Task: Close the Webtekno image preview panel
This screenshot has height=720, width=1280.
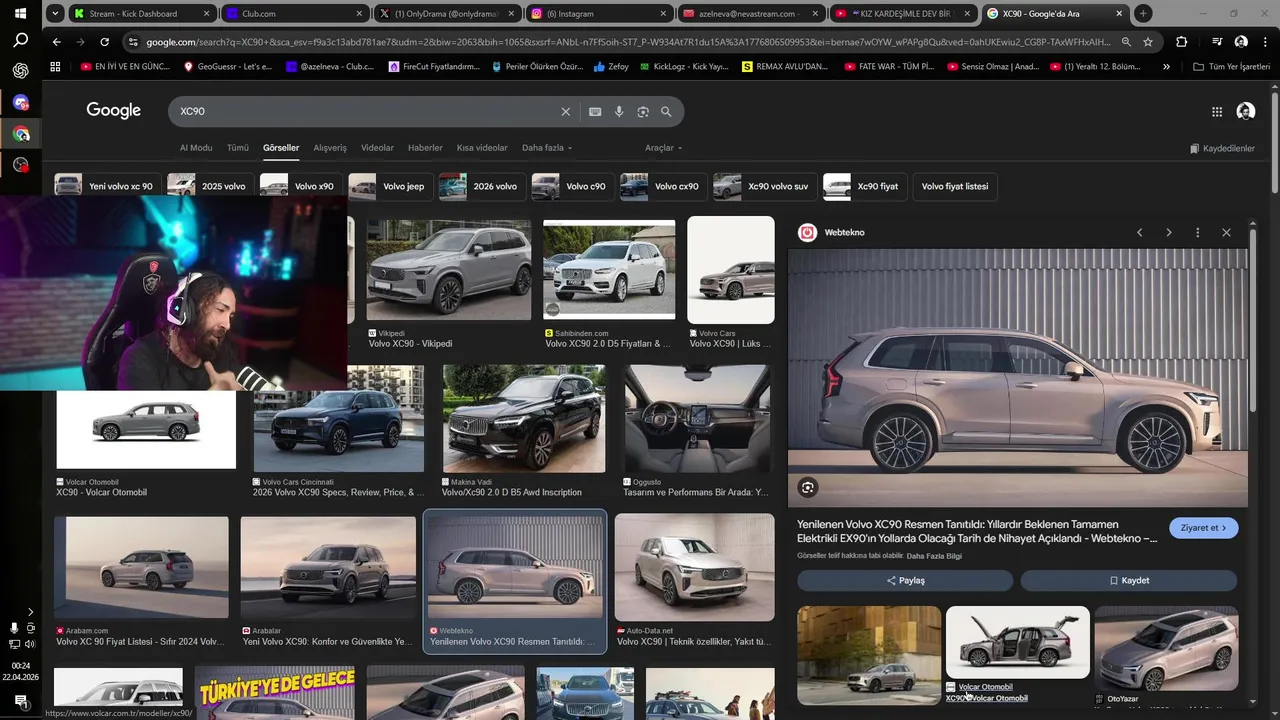Action: point(1226,232)
